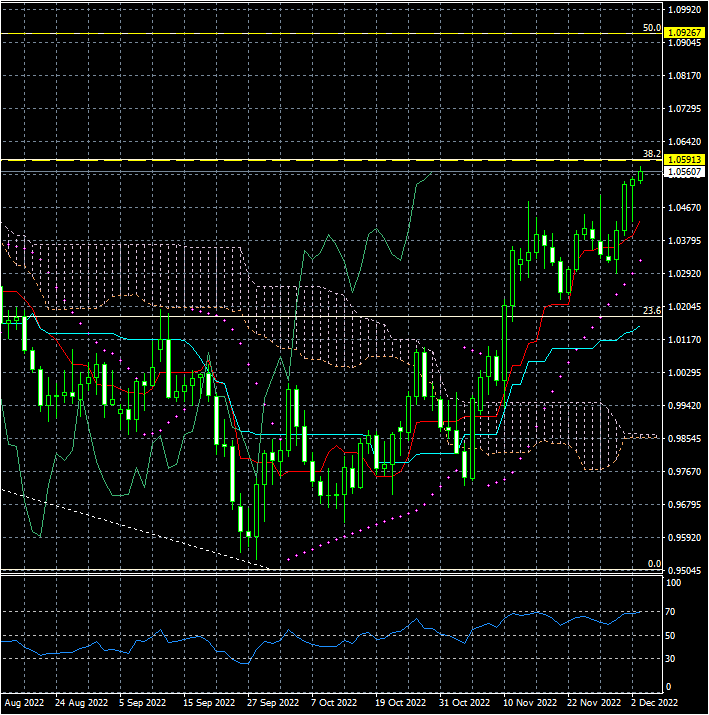Image resolution: width=709 pixels, height=715 pixels.
Task: Click the 1.00295 price scale value
Action: pos(684,373)
